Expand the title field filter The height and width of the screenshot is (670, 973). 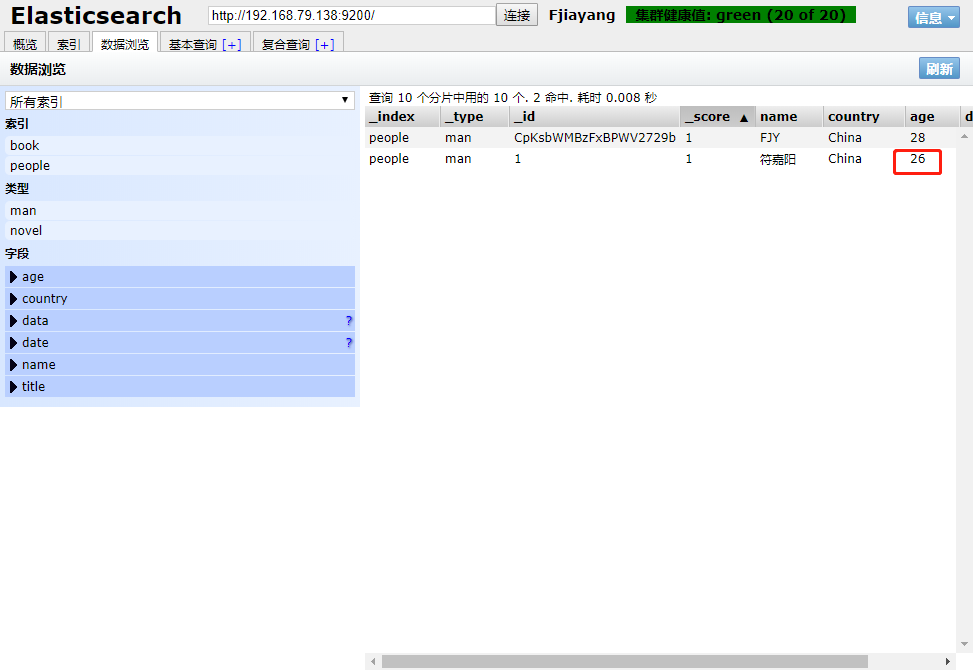point(14,387)
